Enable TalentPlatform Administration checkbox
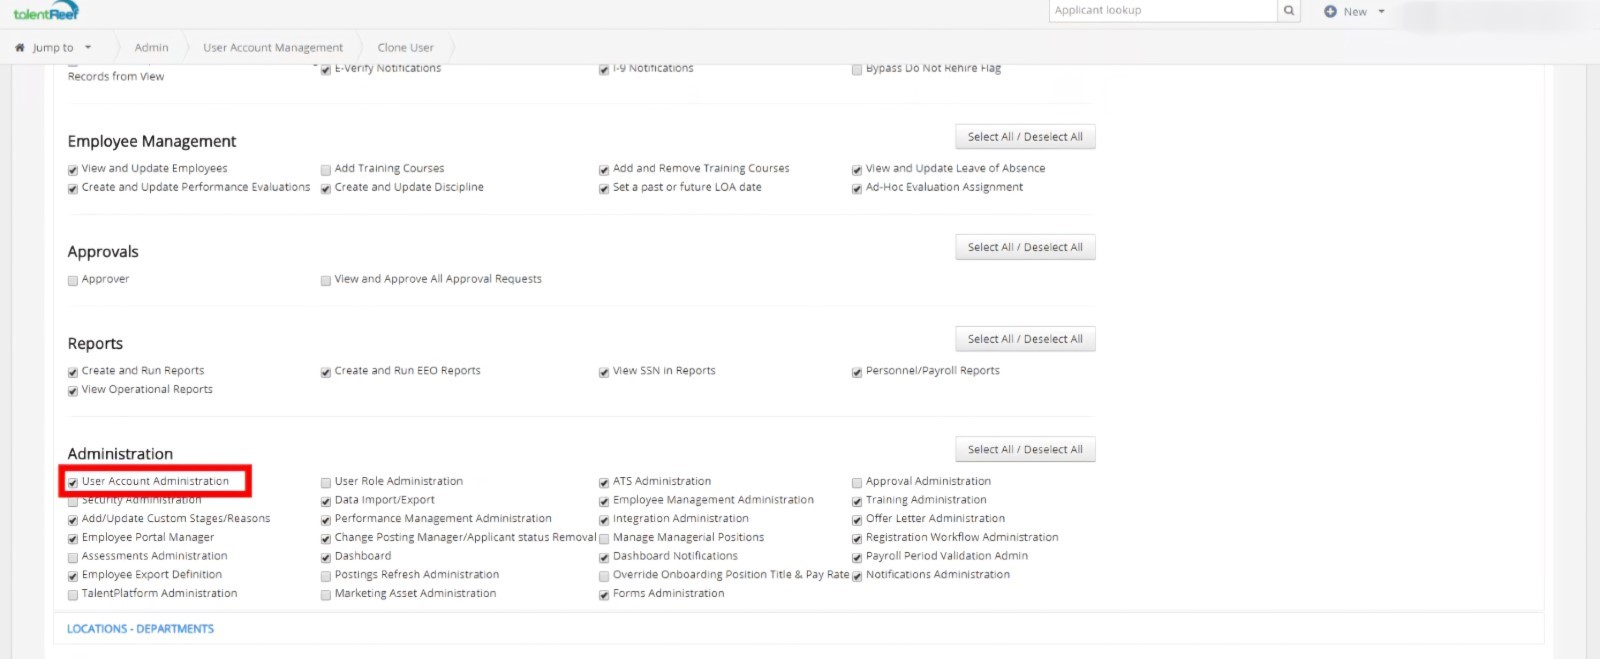This screenshot has width=1600, height=659. 73,595
